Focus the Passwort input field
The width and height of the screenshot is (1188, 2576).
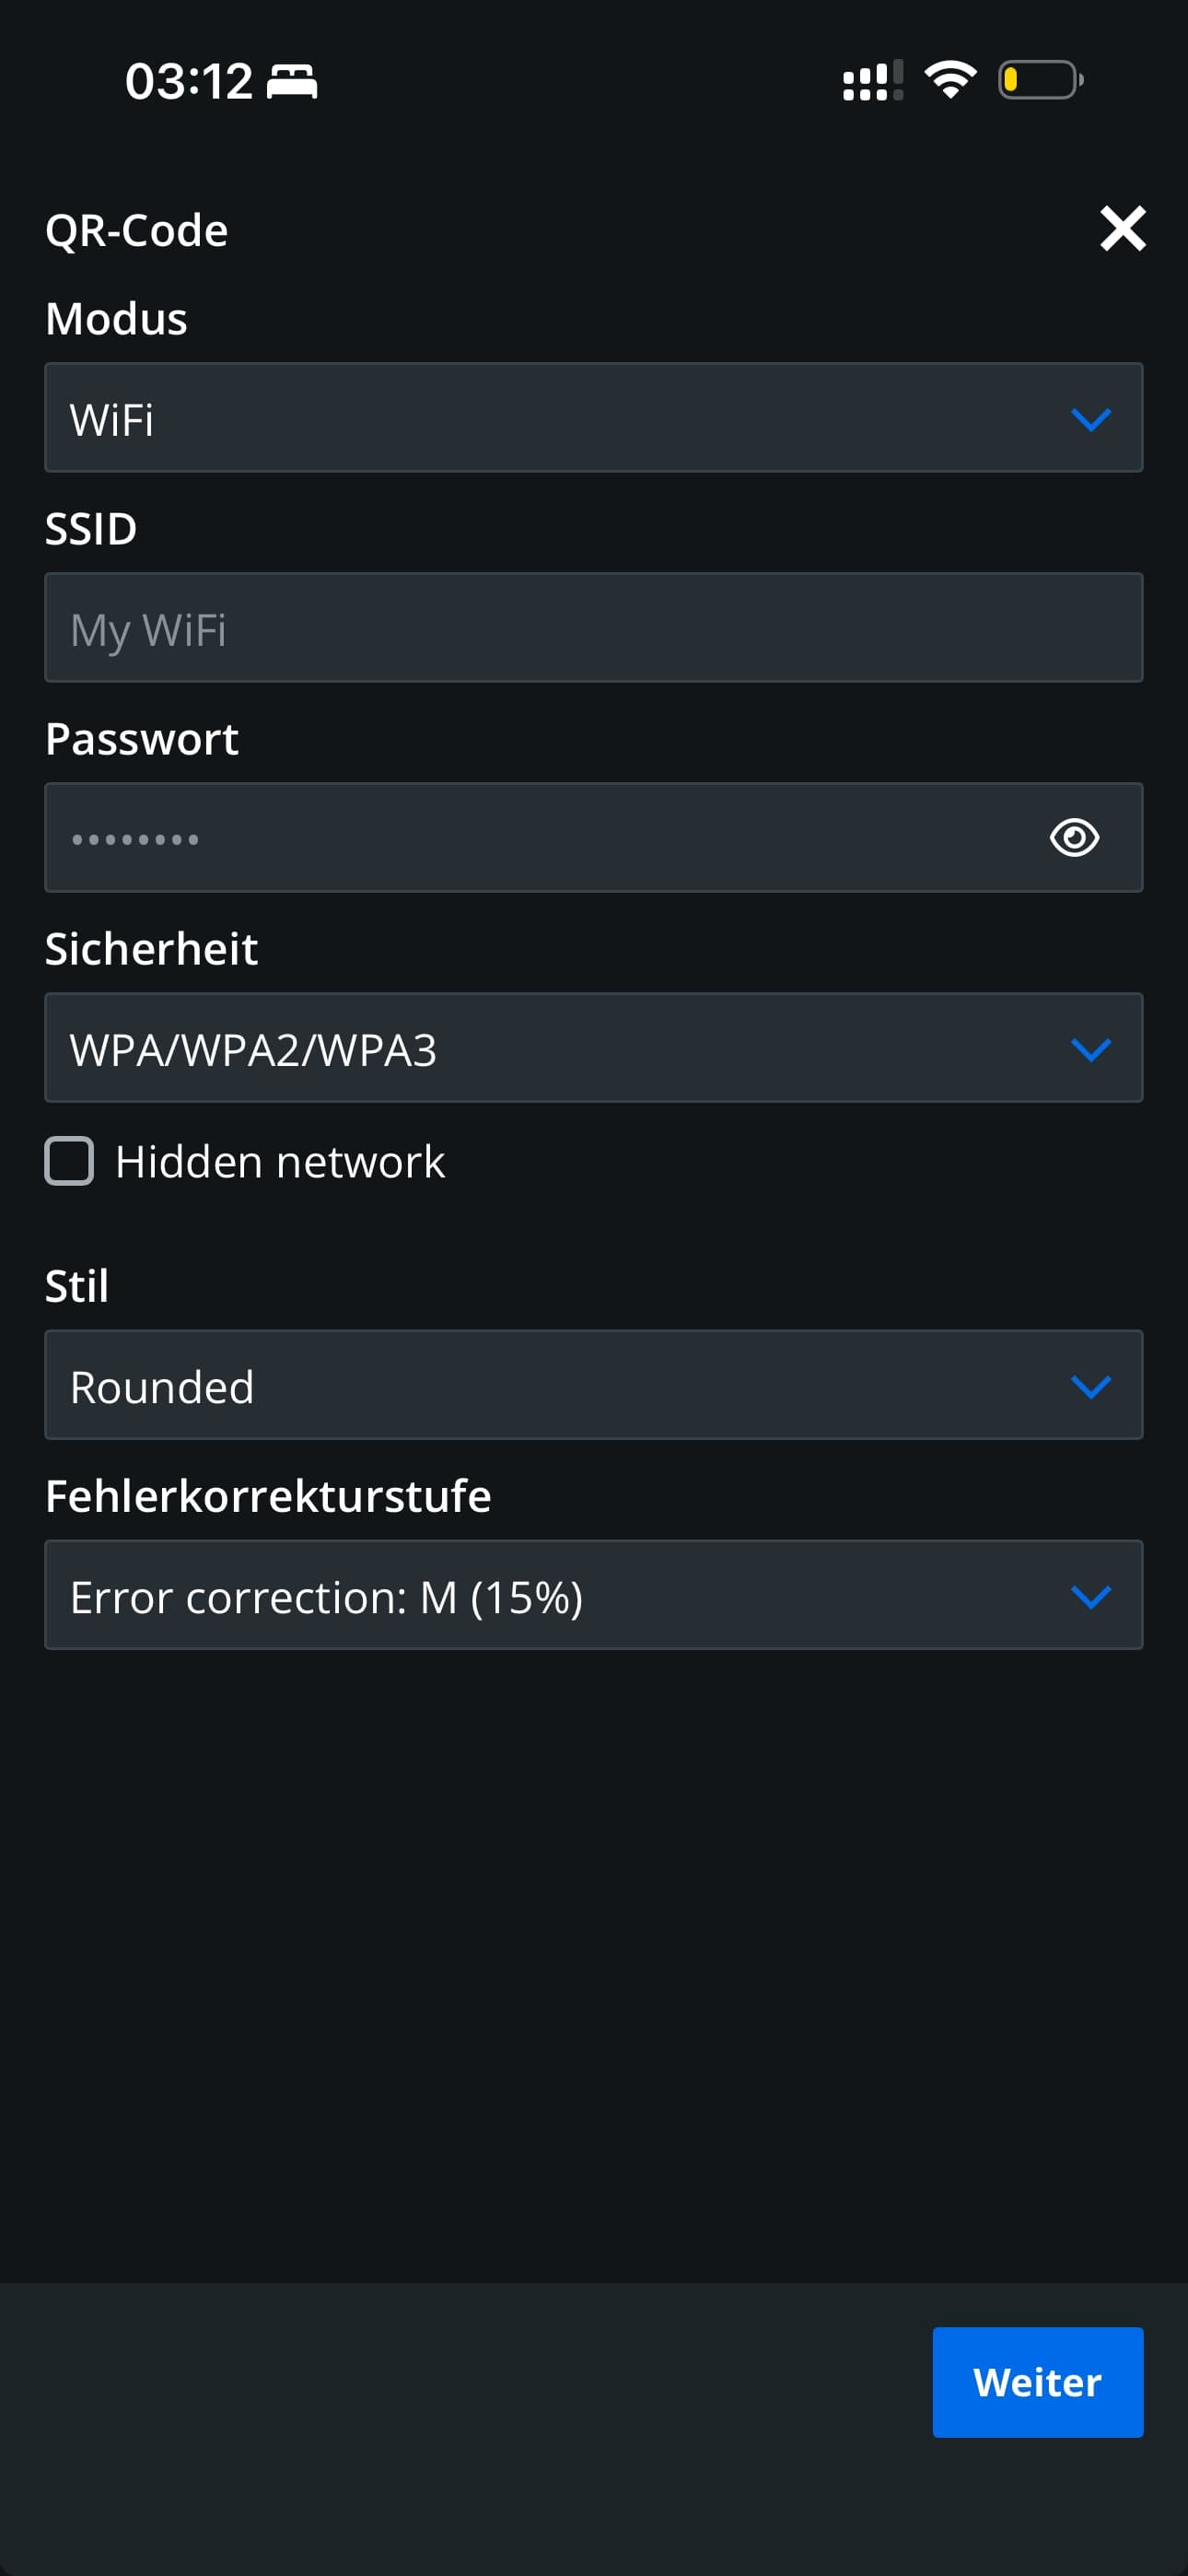540,838
